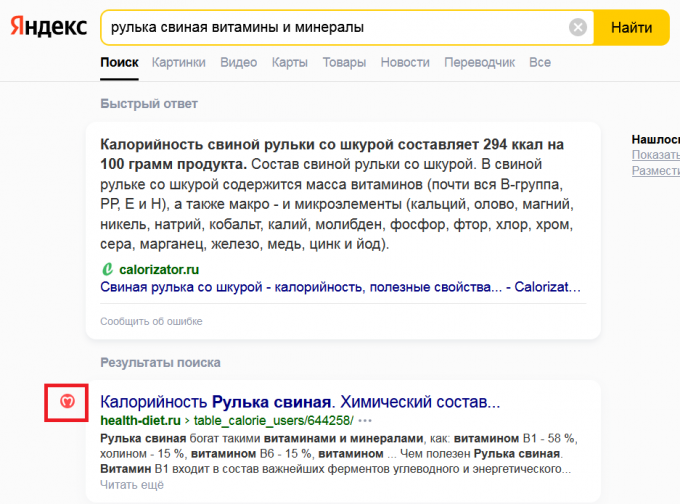The height and width of the screenshot is (504, 680).
Task: Click the health-diet.ru favicon icon
Action: (x=67, y=402)
